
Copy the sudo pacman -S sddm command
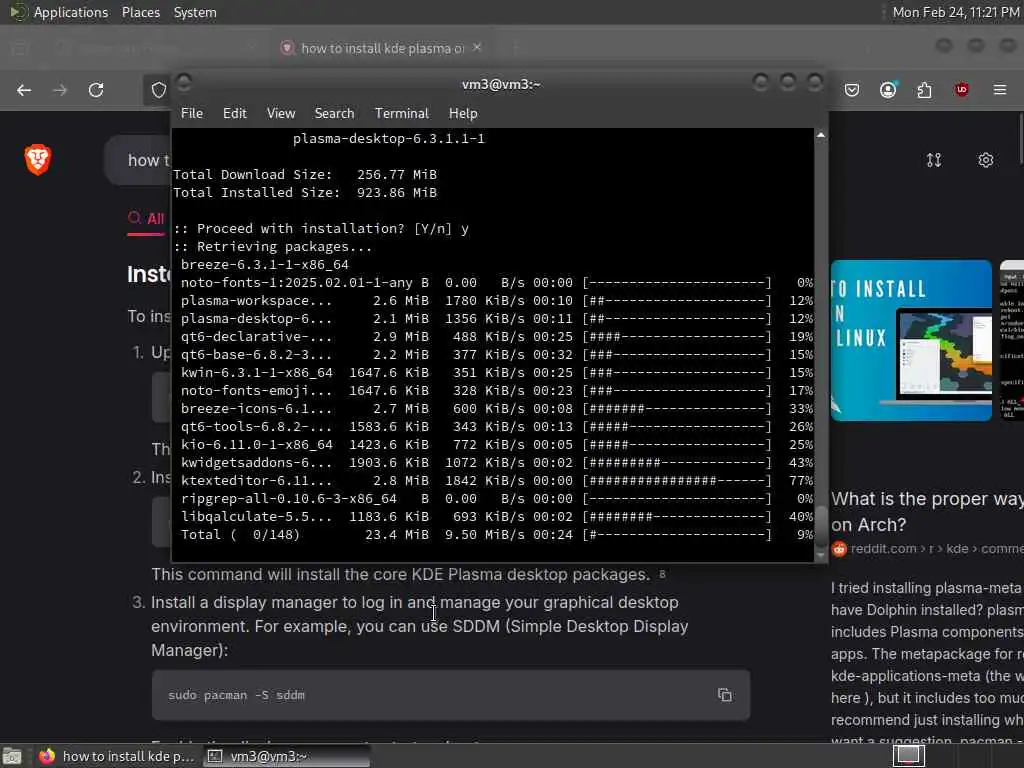724,695
